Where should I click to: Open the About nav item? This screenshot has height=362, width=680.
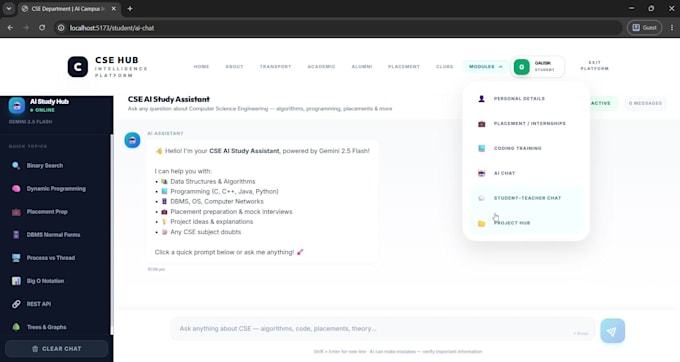click(x=234, y=67)
